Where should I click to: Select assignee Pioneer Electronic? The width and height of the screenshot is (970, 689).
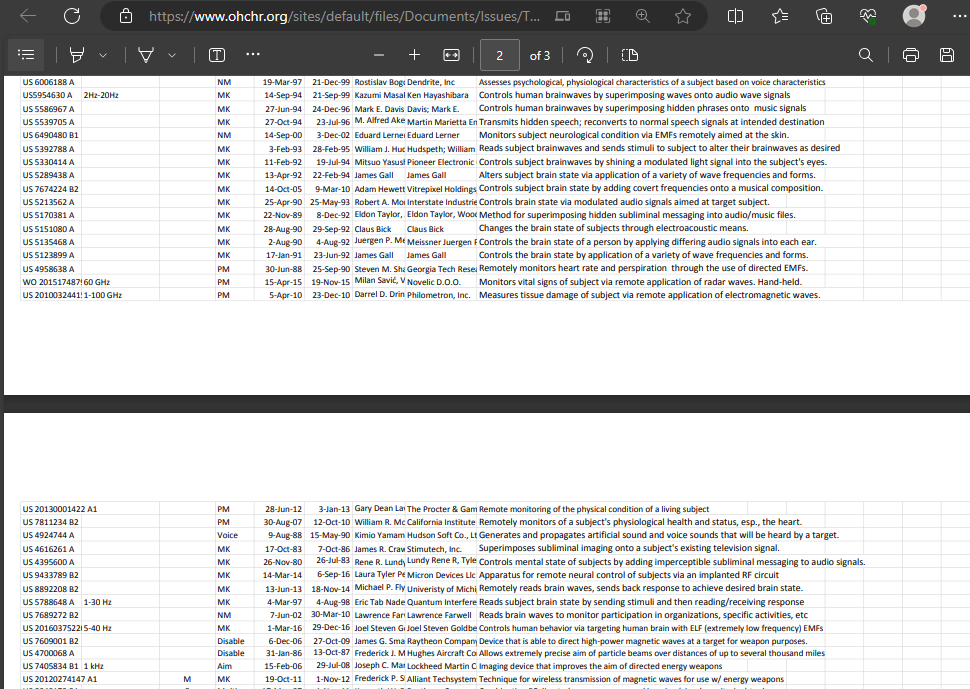click(440, 162)
